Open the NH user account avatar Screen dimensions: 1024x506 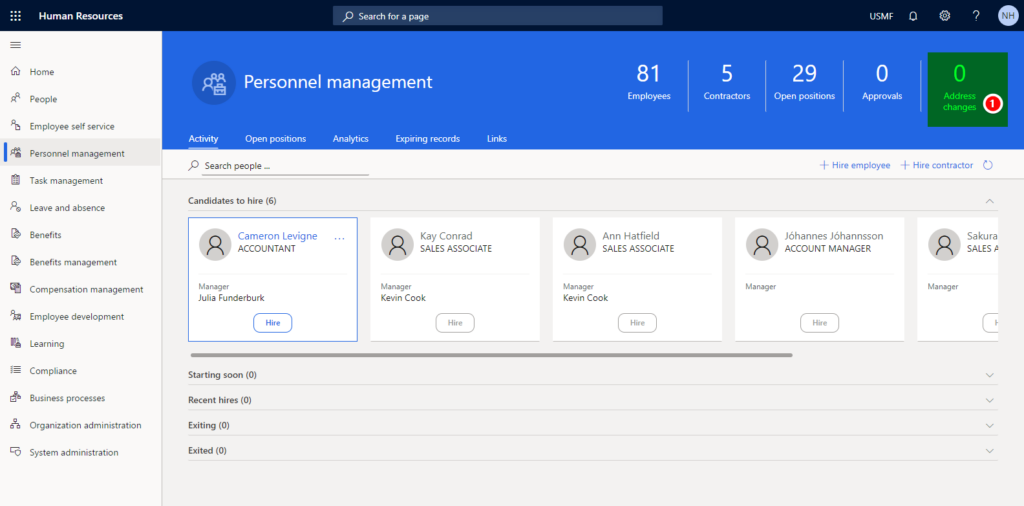[1008, 16]
